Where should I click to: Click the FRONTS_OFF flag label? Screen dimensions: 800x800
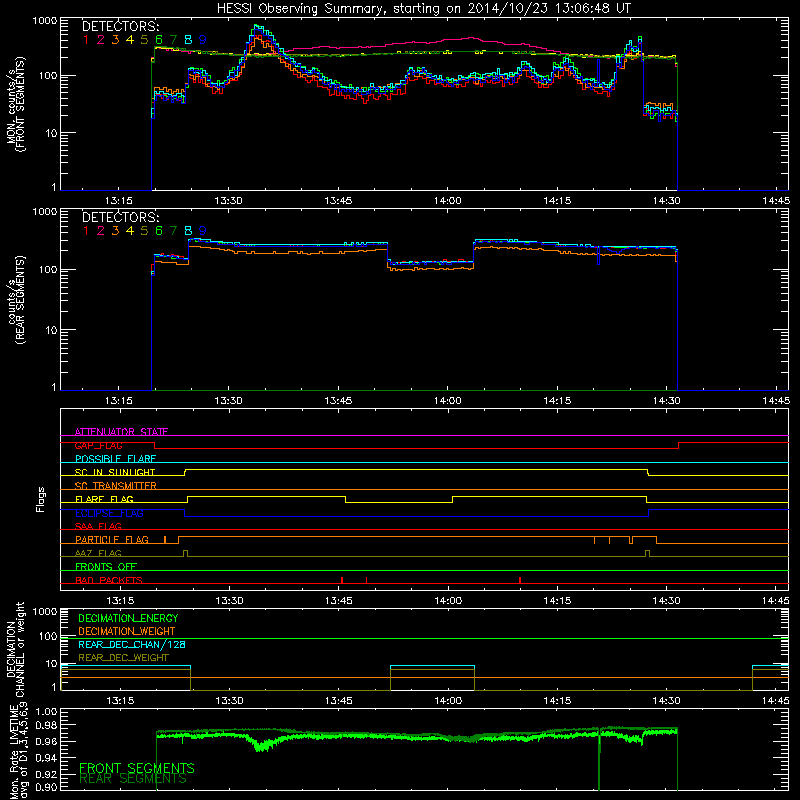coord(106,566)
